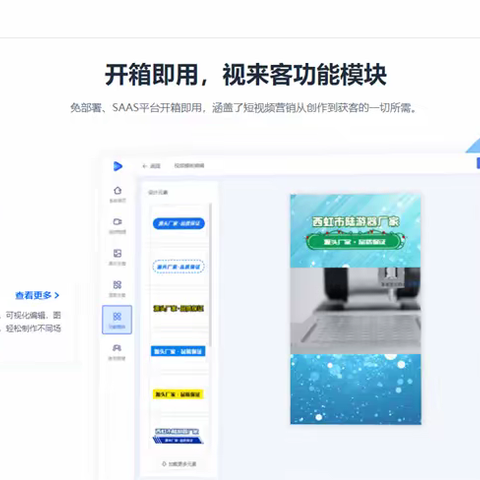Image resolution: width=480 pixels, height=480 pixels.
Task: Choose the yellow outlined text title template
Action: click(x=178, y=309)
